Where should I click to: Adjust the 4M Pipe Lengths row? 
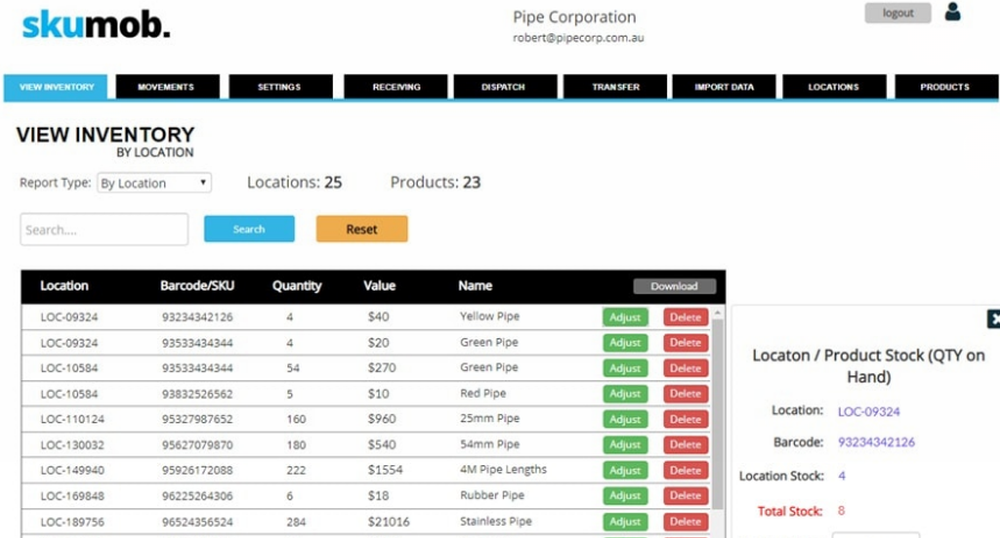(x=625, y=470)
